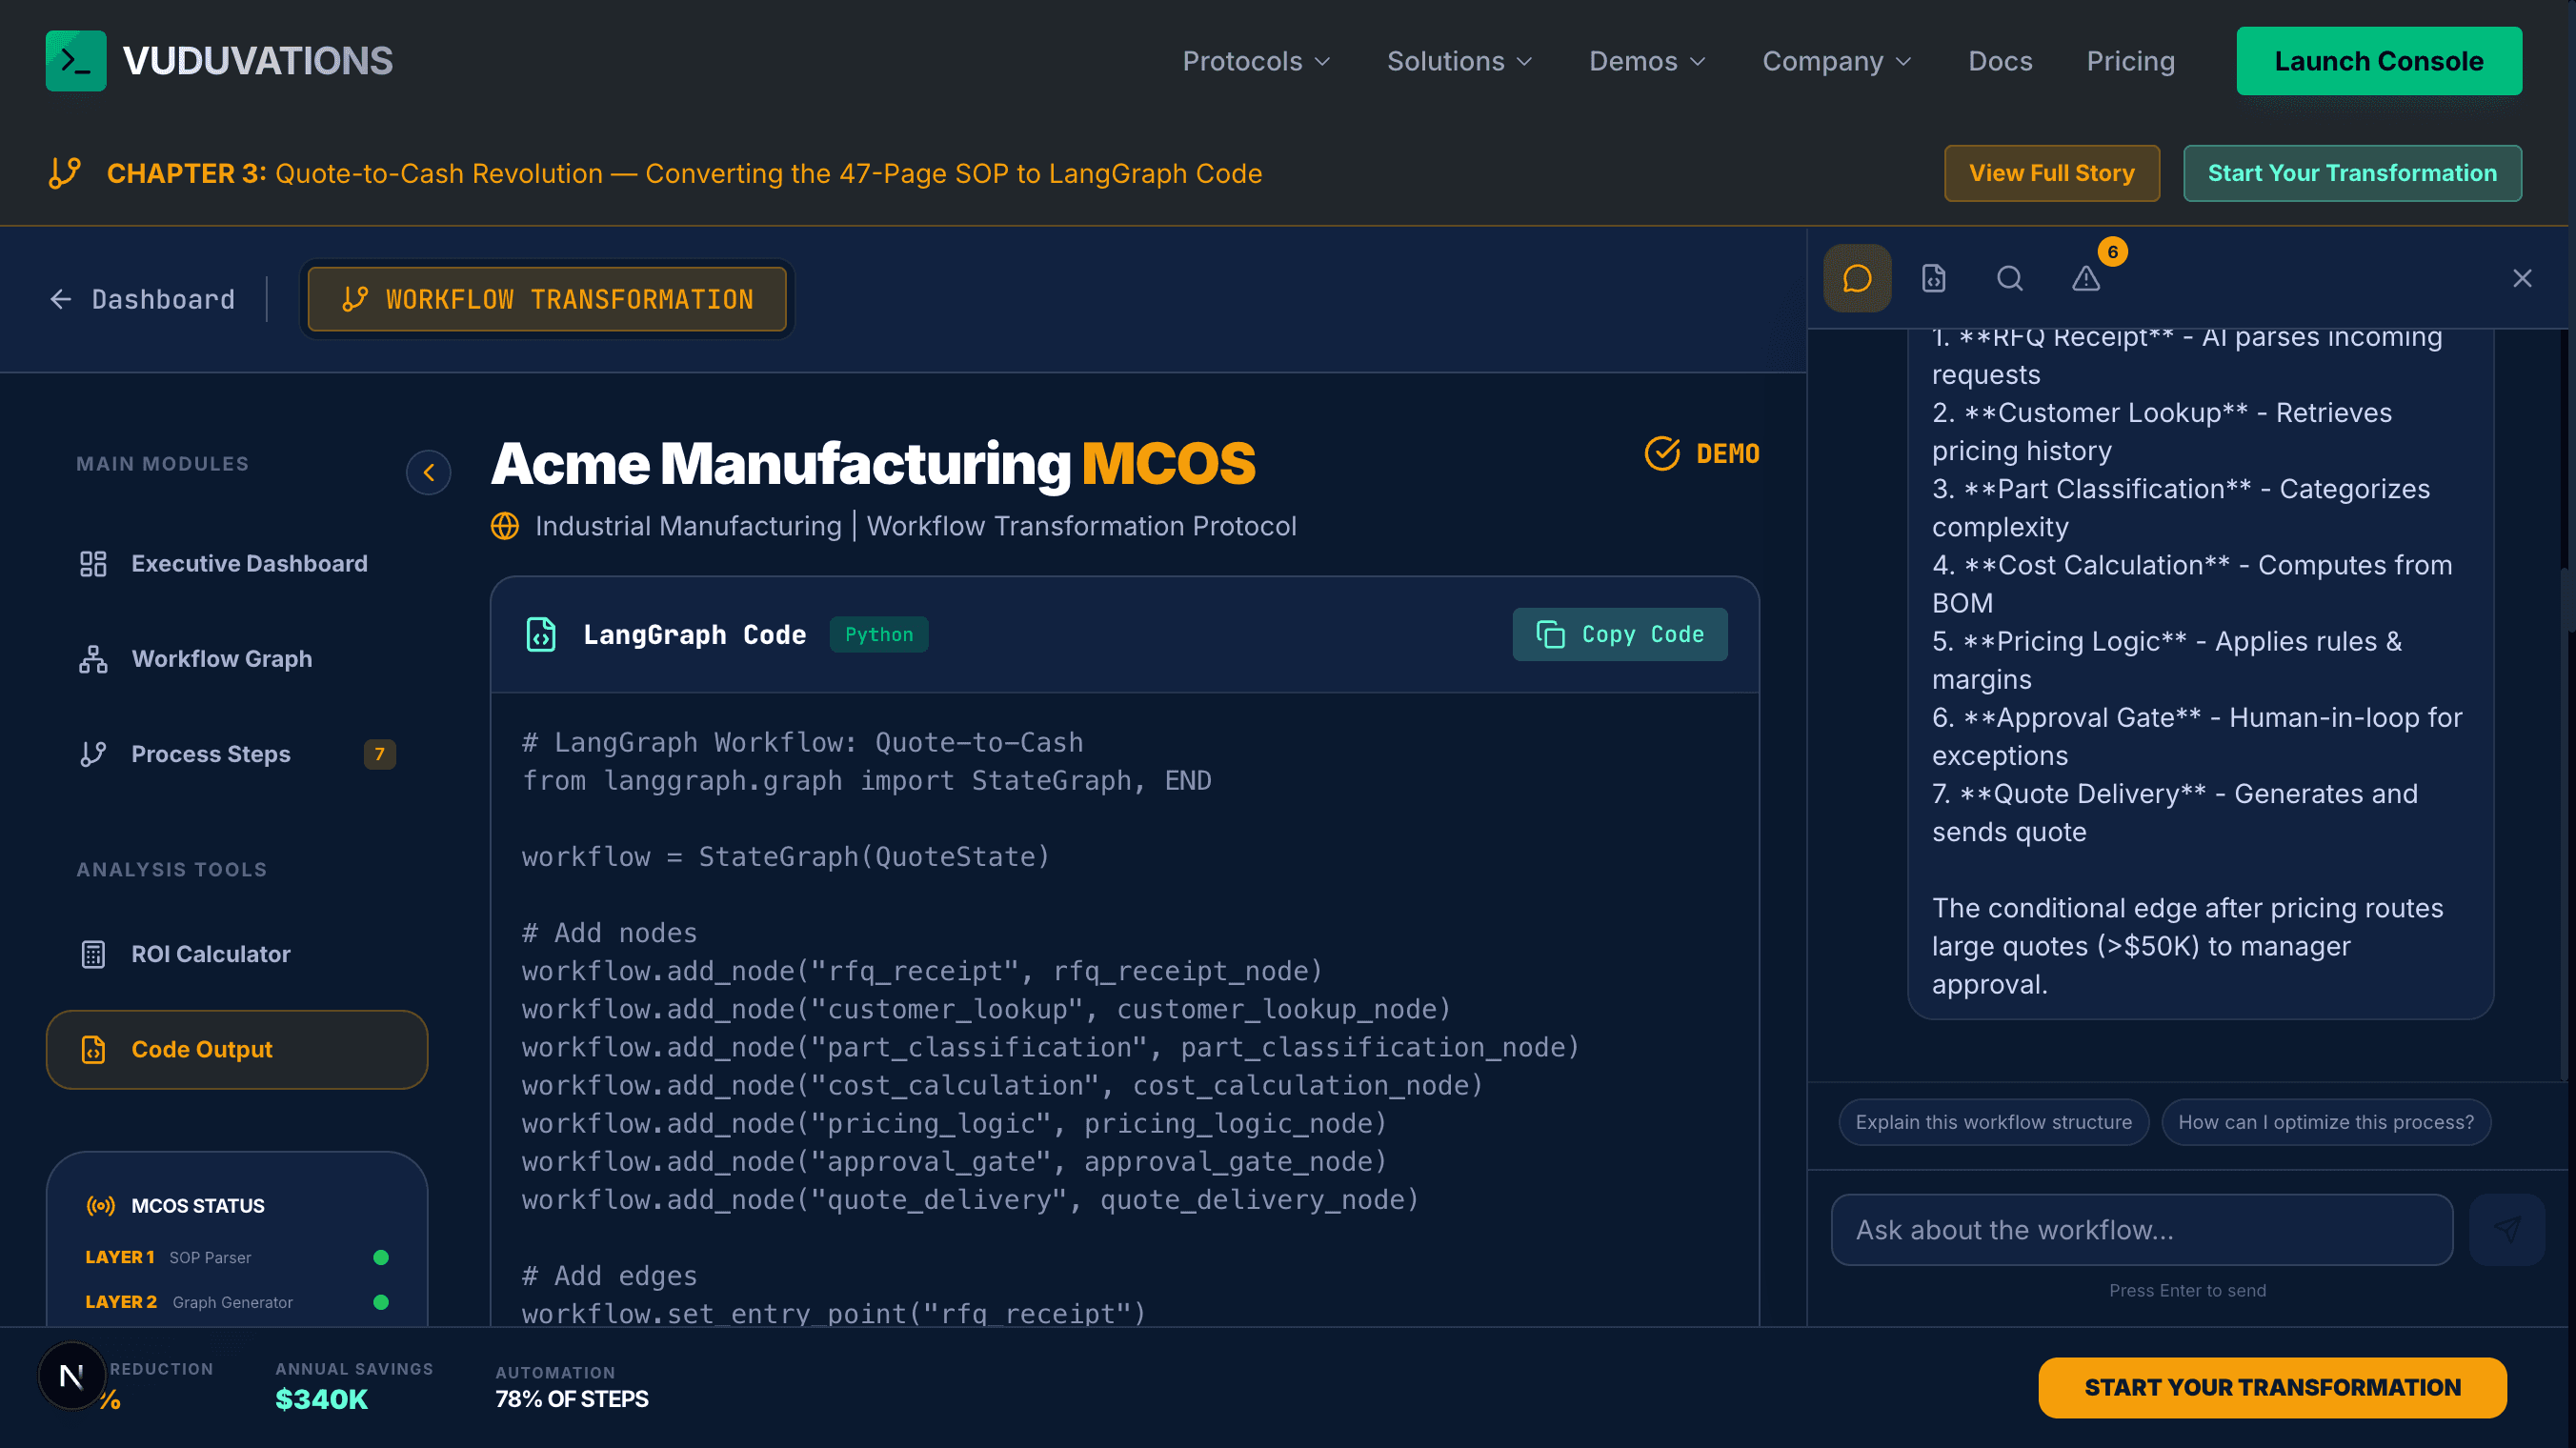Click the globe icon beside Industrial Manufacturing
This screenshot has width=2576, height=1448.
tap(505, 526)
